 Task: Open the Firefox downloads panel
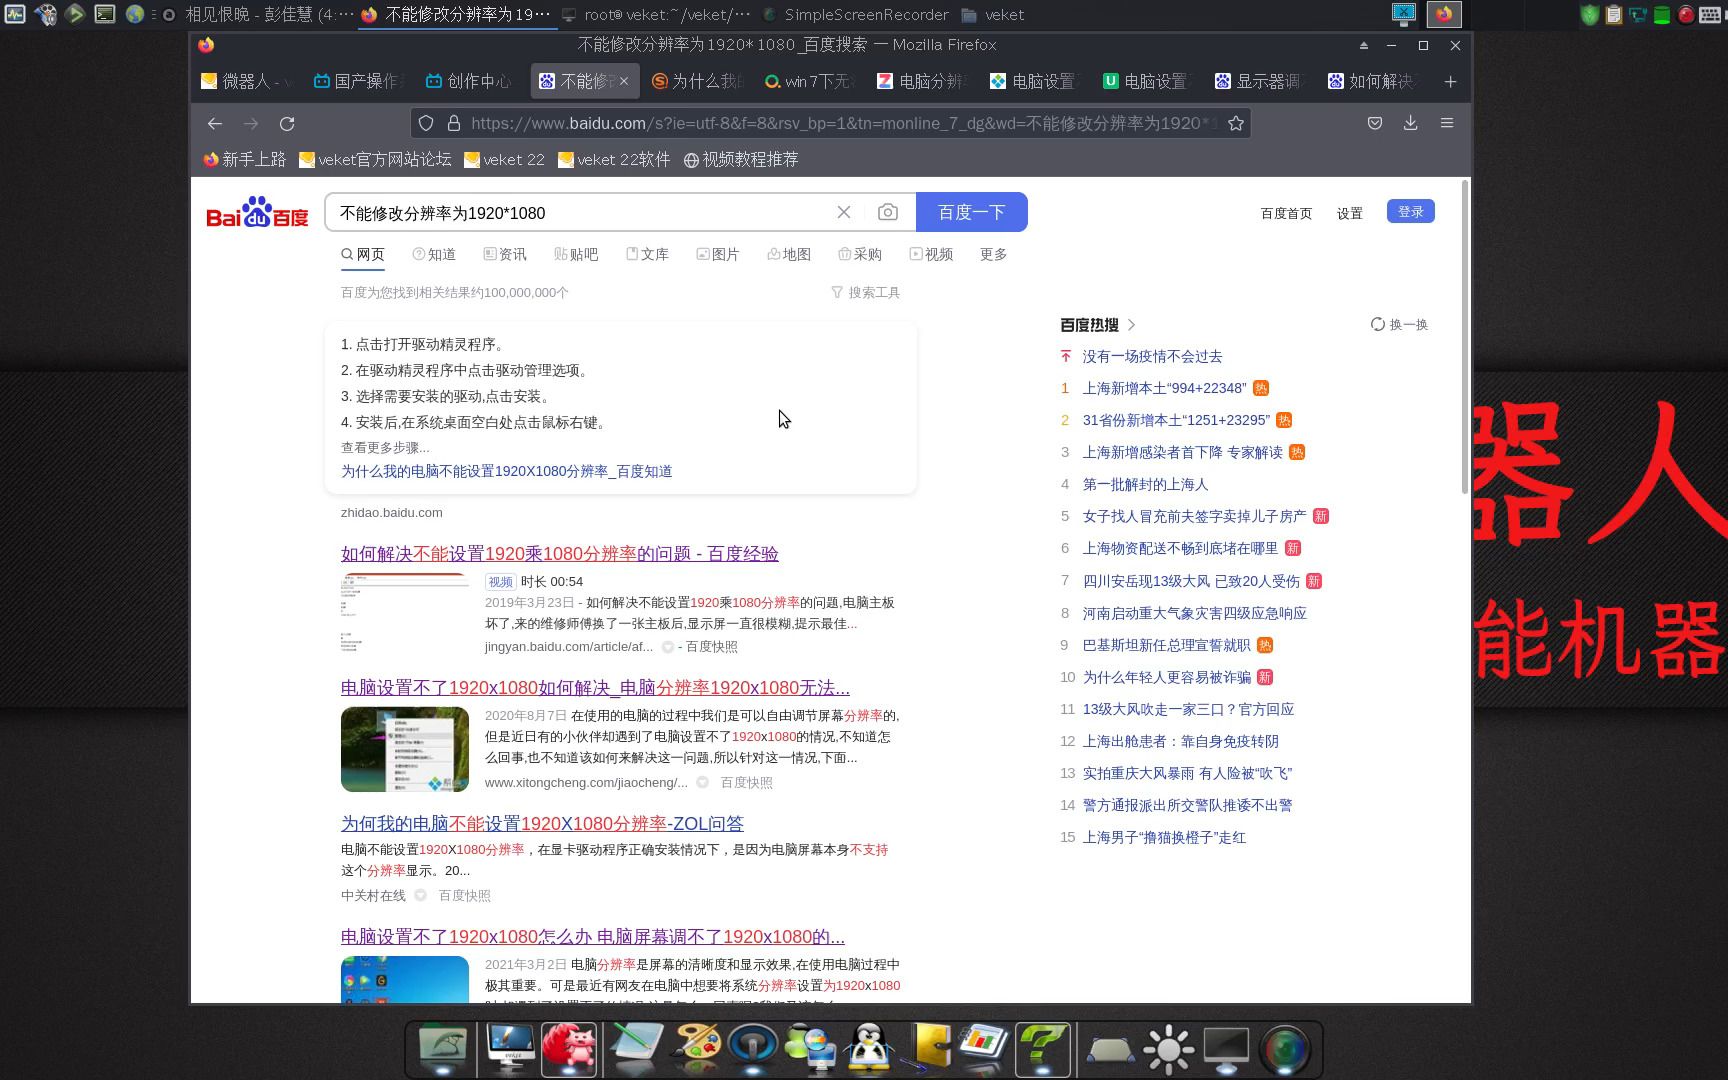point(1410,123)
